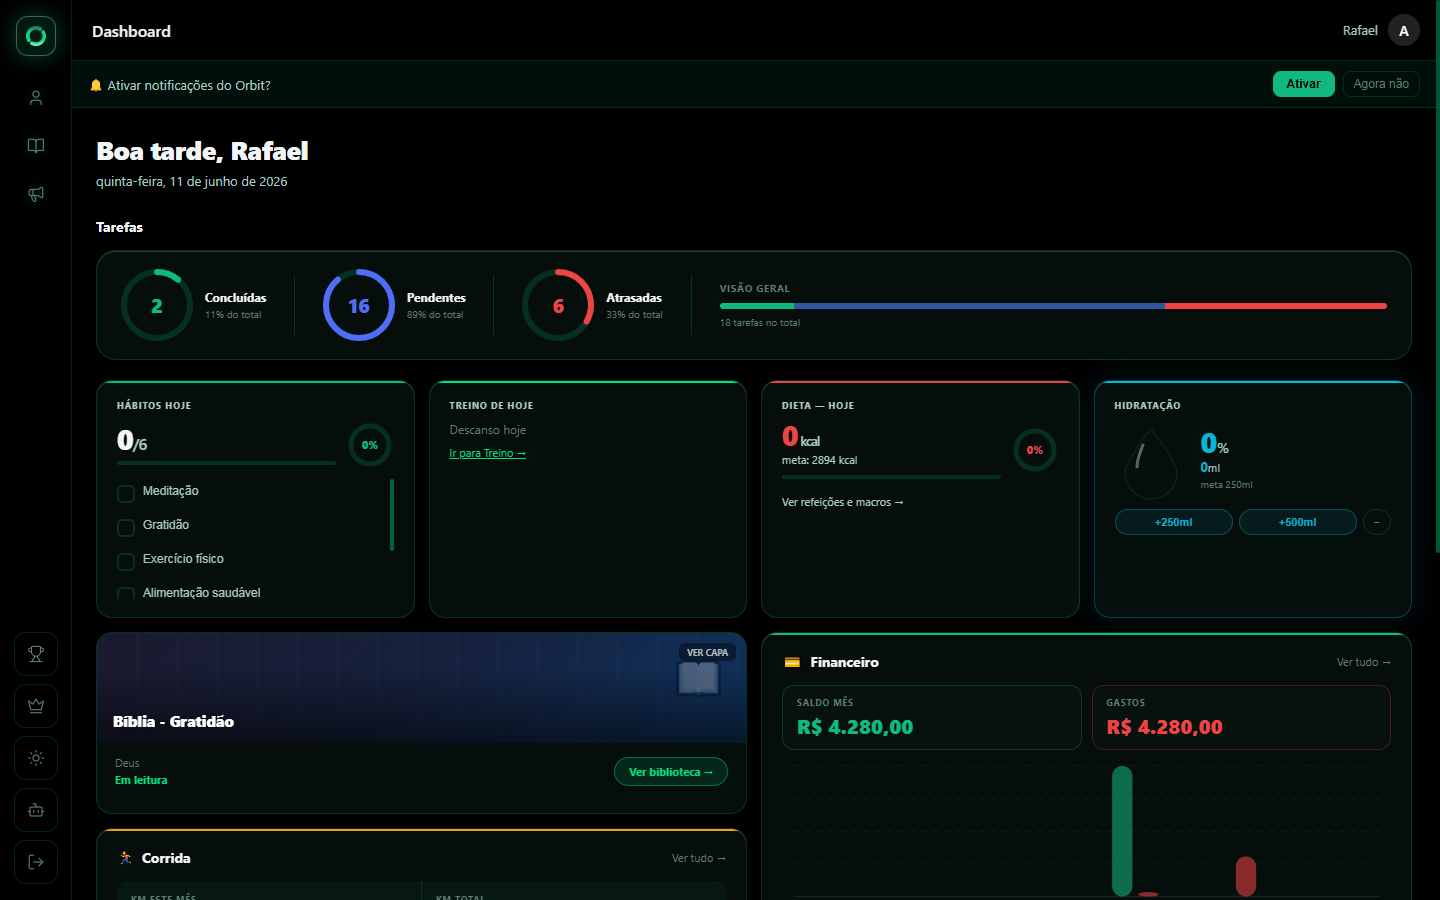The image size is (1440, 900).
Task: Click the Corrida runner icon
Action: coord(125,858)
